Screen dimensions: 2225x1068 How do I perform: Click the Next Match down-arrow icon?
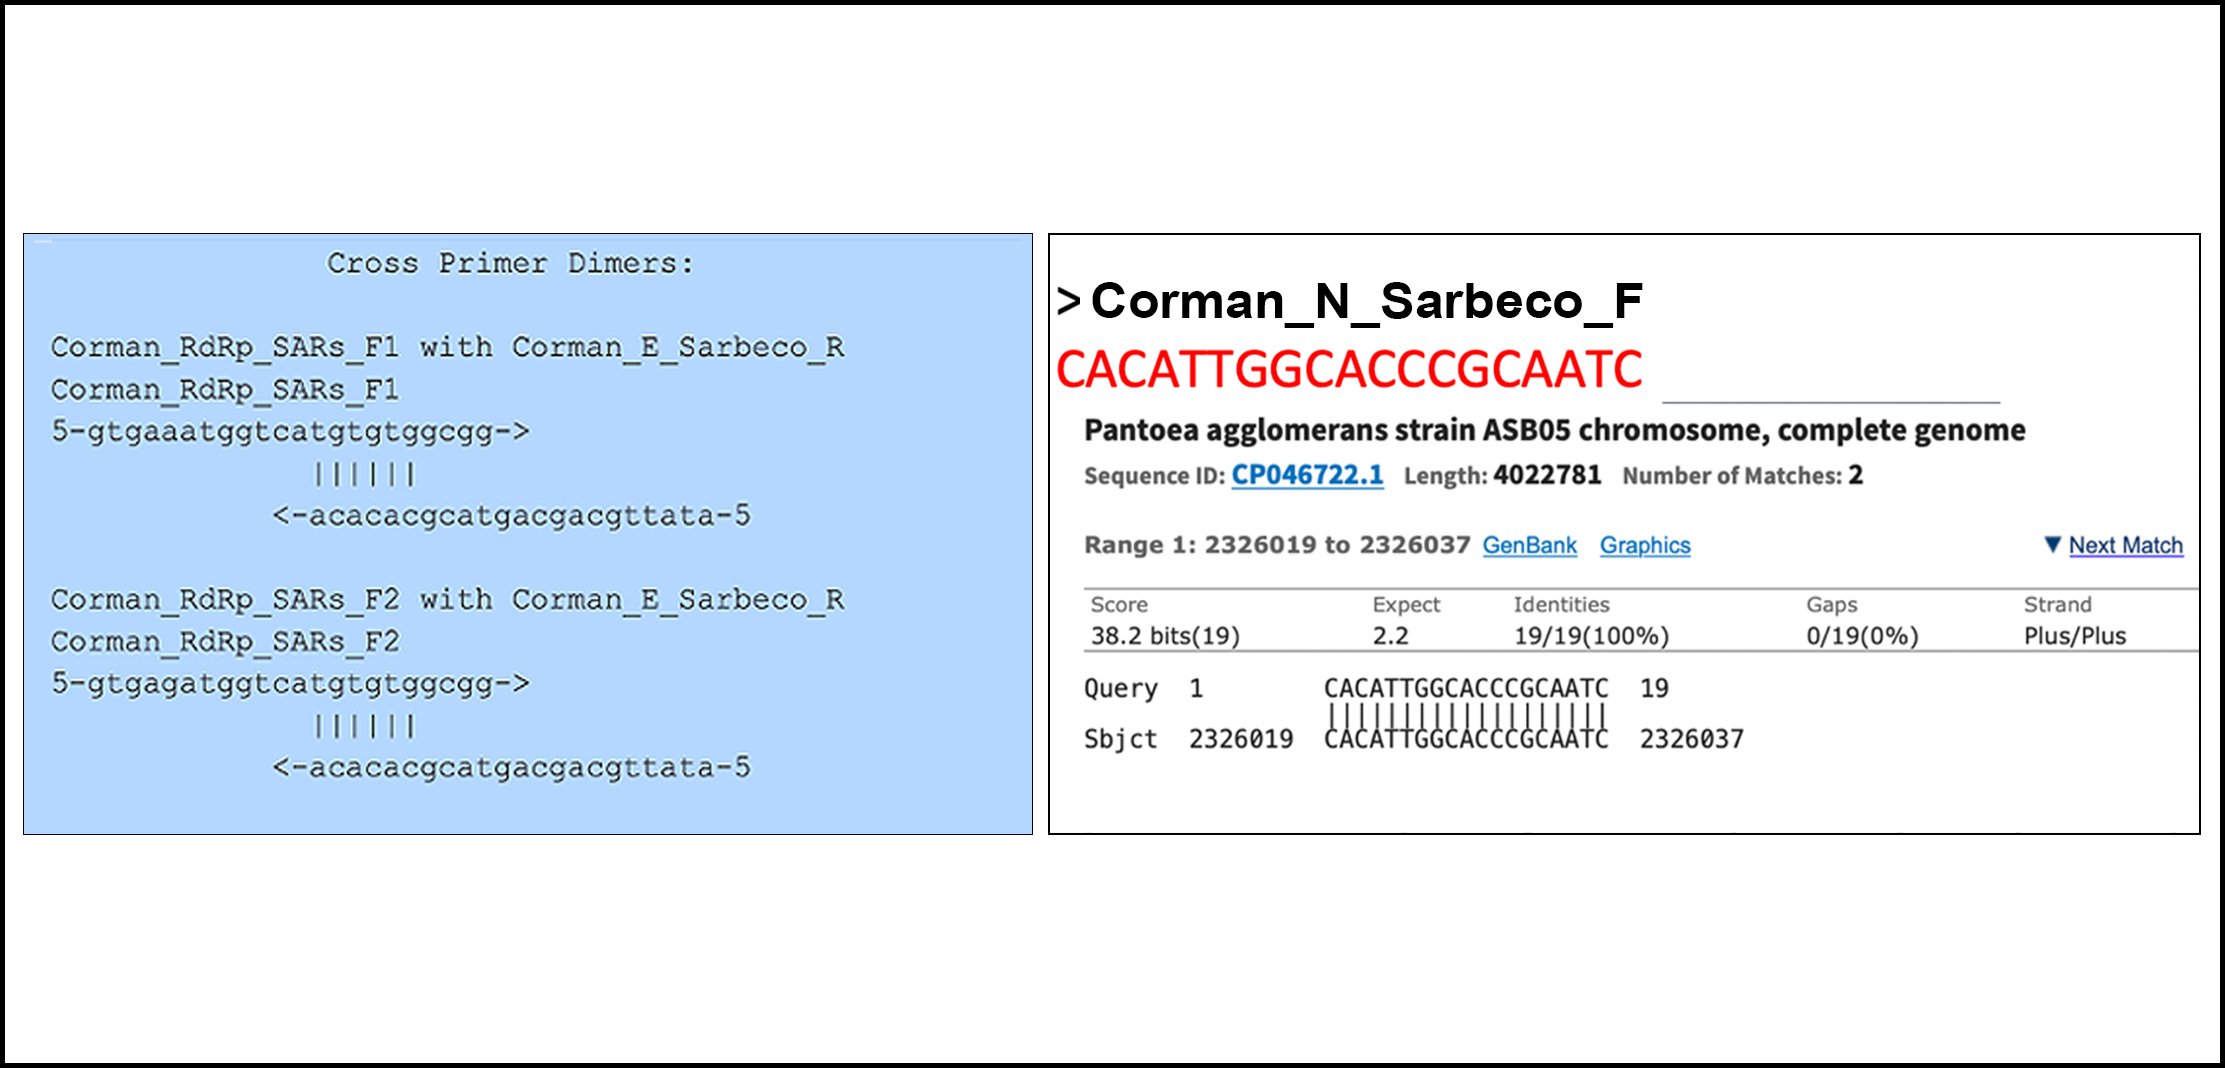[x=2053, y=544]
